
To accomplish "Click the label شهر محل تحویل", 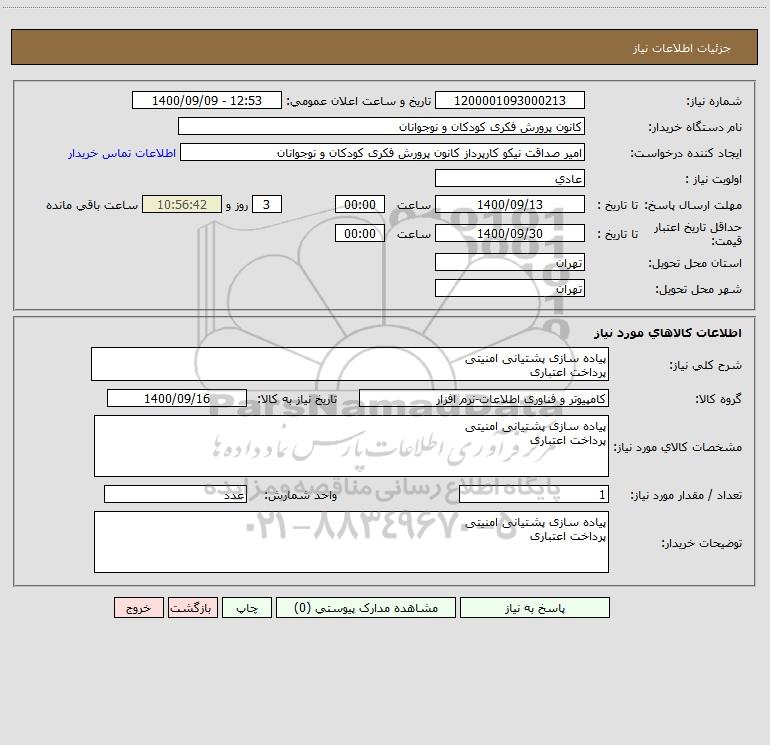I will click(698, 289).
